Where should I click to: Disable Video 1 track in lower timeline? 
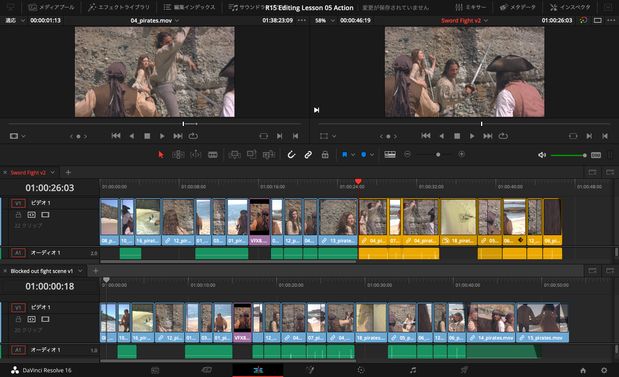pyautogui.click(x=45, y=319)
